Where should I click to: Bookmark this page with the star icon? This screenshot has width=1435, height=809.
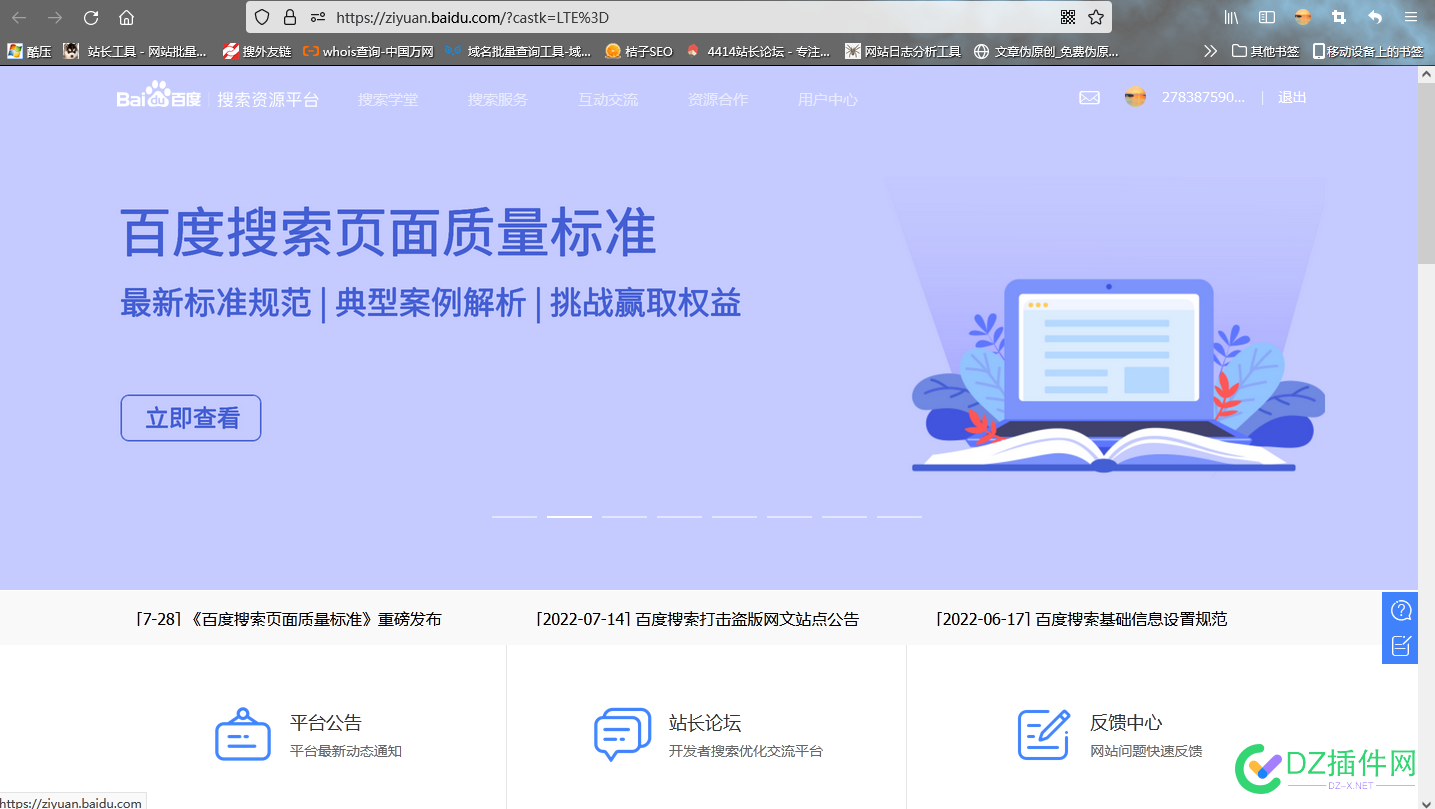(x=1096, y=17)
